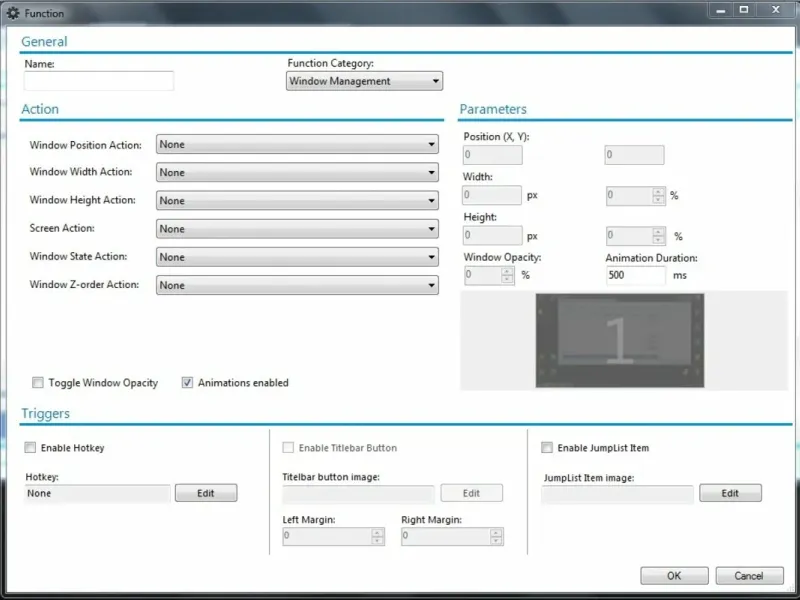
Task: Close the Function window
Action: [x=776, y=10]
